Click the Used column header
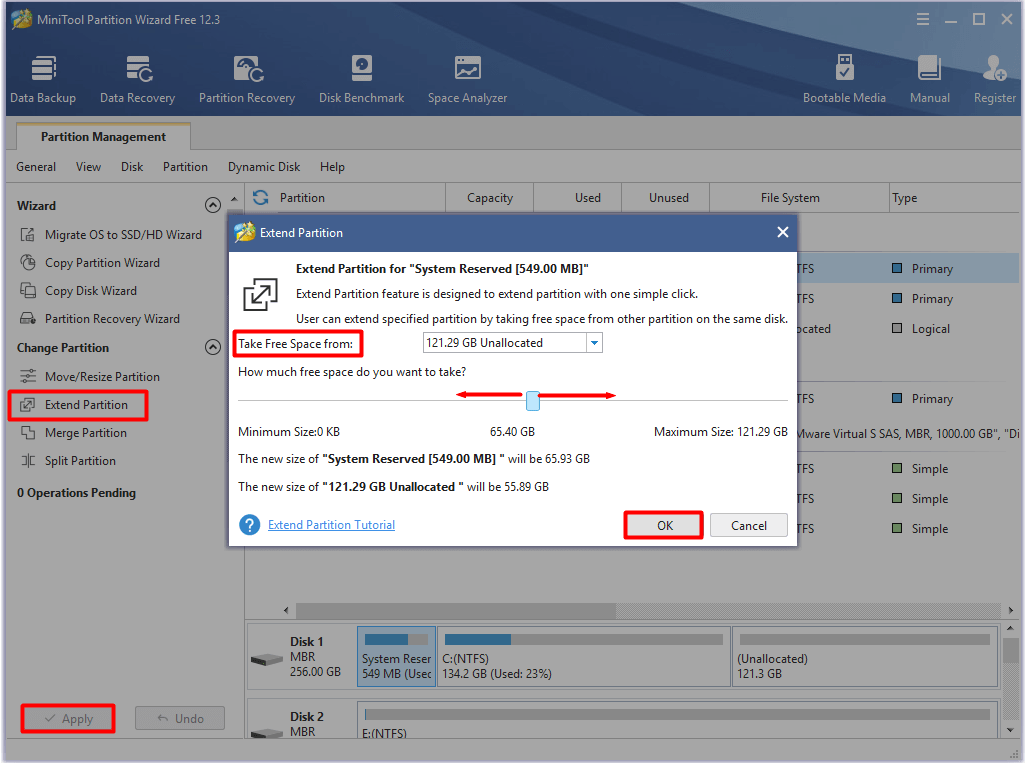Viewport: 1025px width, 763px height. pyautogui.click(x=578, y=197)
